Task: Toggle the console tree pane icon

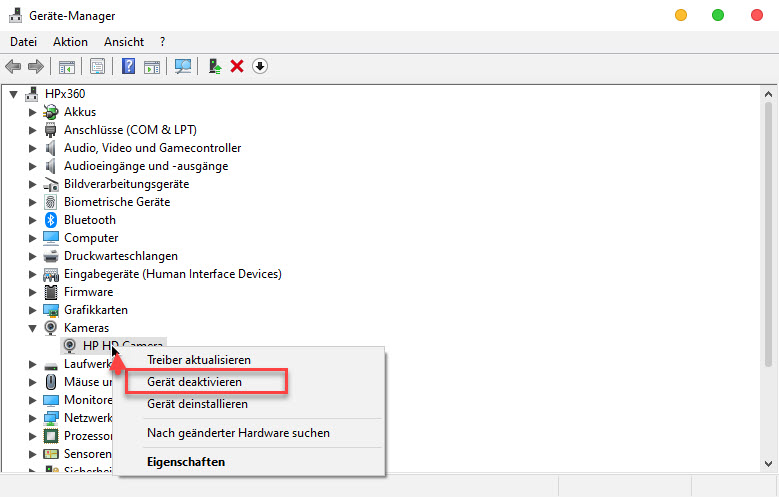Action: click(67, 66)
